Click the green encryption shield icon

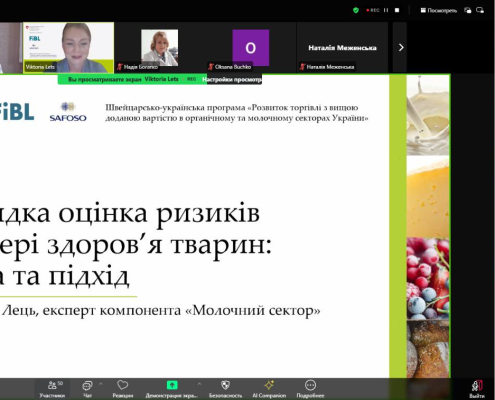[x=356, y=10]
